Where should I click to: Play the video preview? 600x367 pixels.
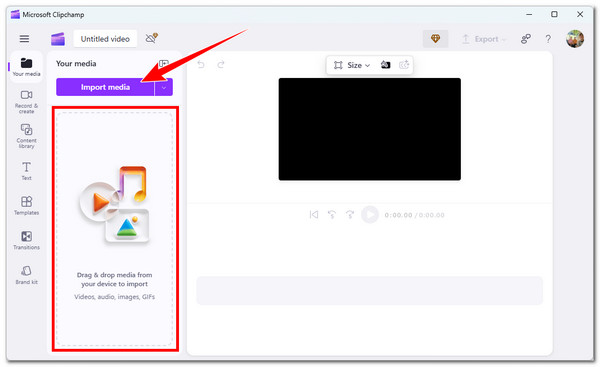[x=370, y=215]
